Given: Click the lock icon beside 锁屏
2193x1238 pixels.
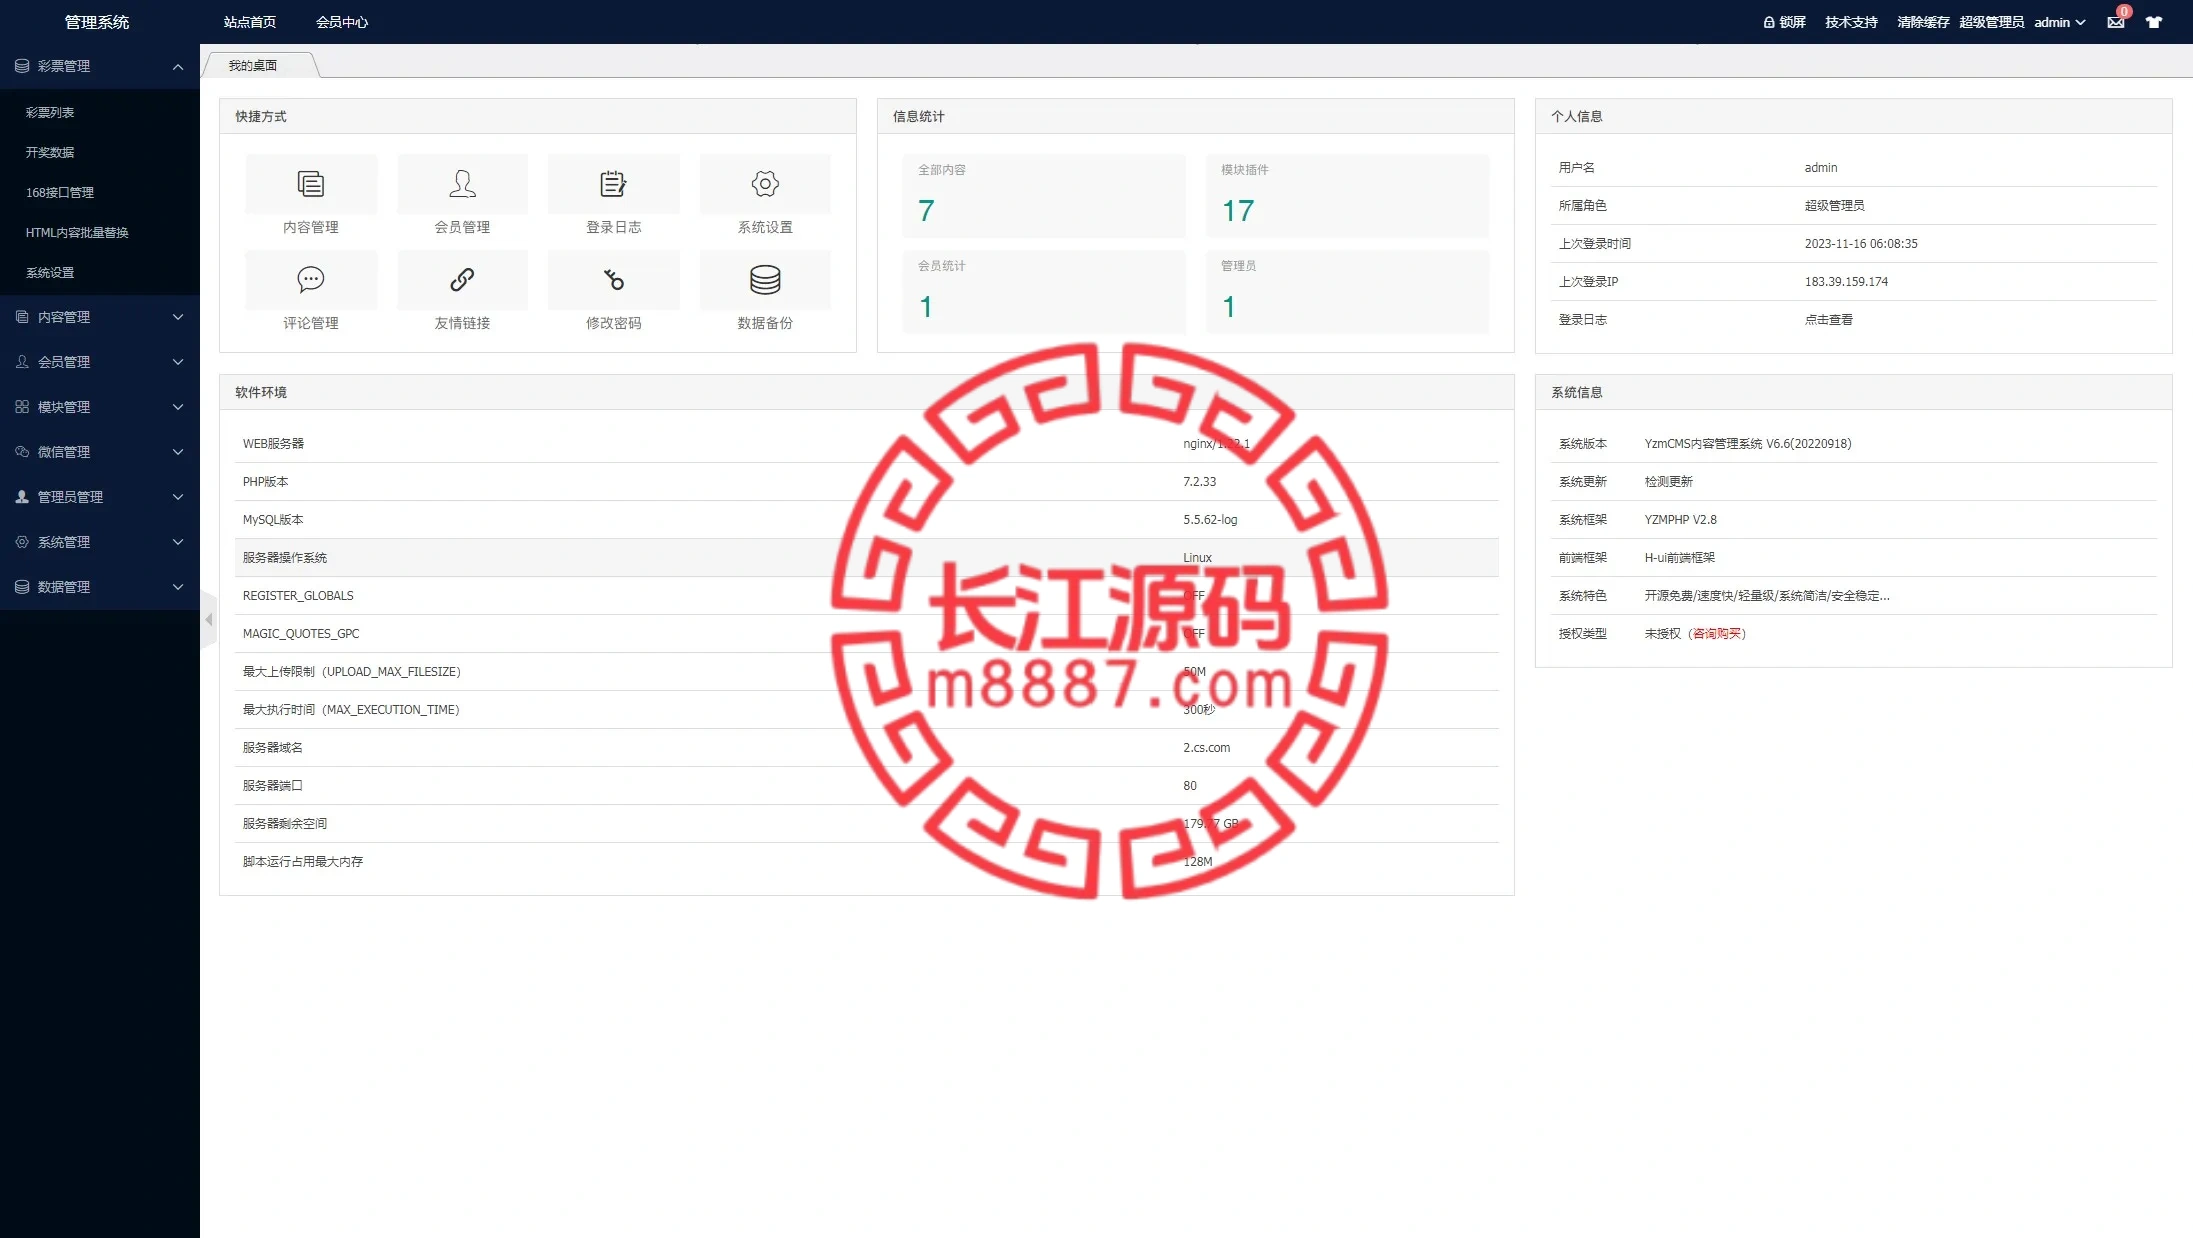Looking at the screenshot, I should coord(1769,22).
